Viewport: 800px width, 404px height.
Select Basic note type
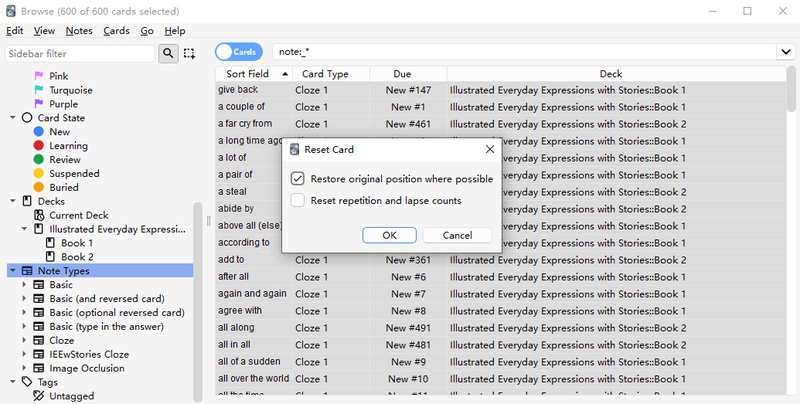click(x=61, y=285)
